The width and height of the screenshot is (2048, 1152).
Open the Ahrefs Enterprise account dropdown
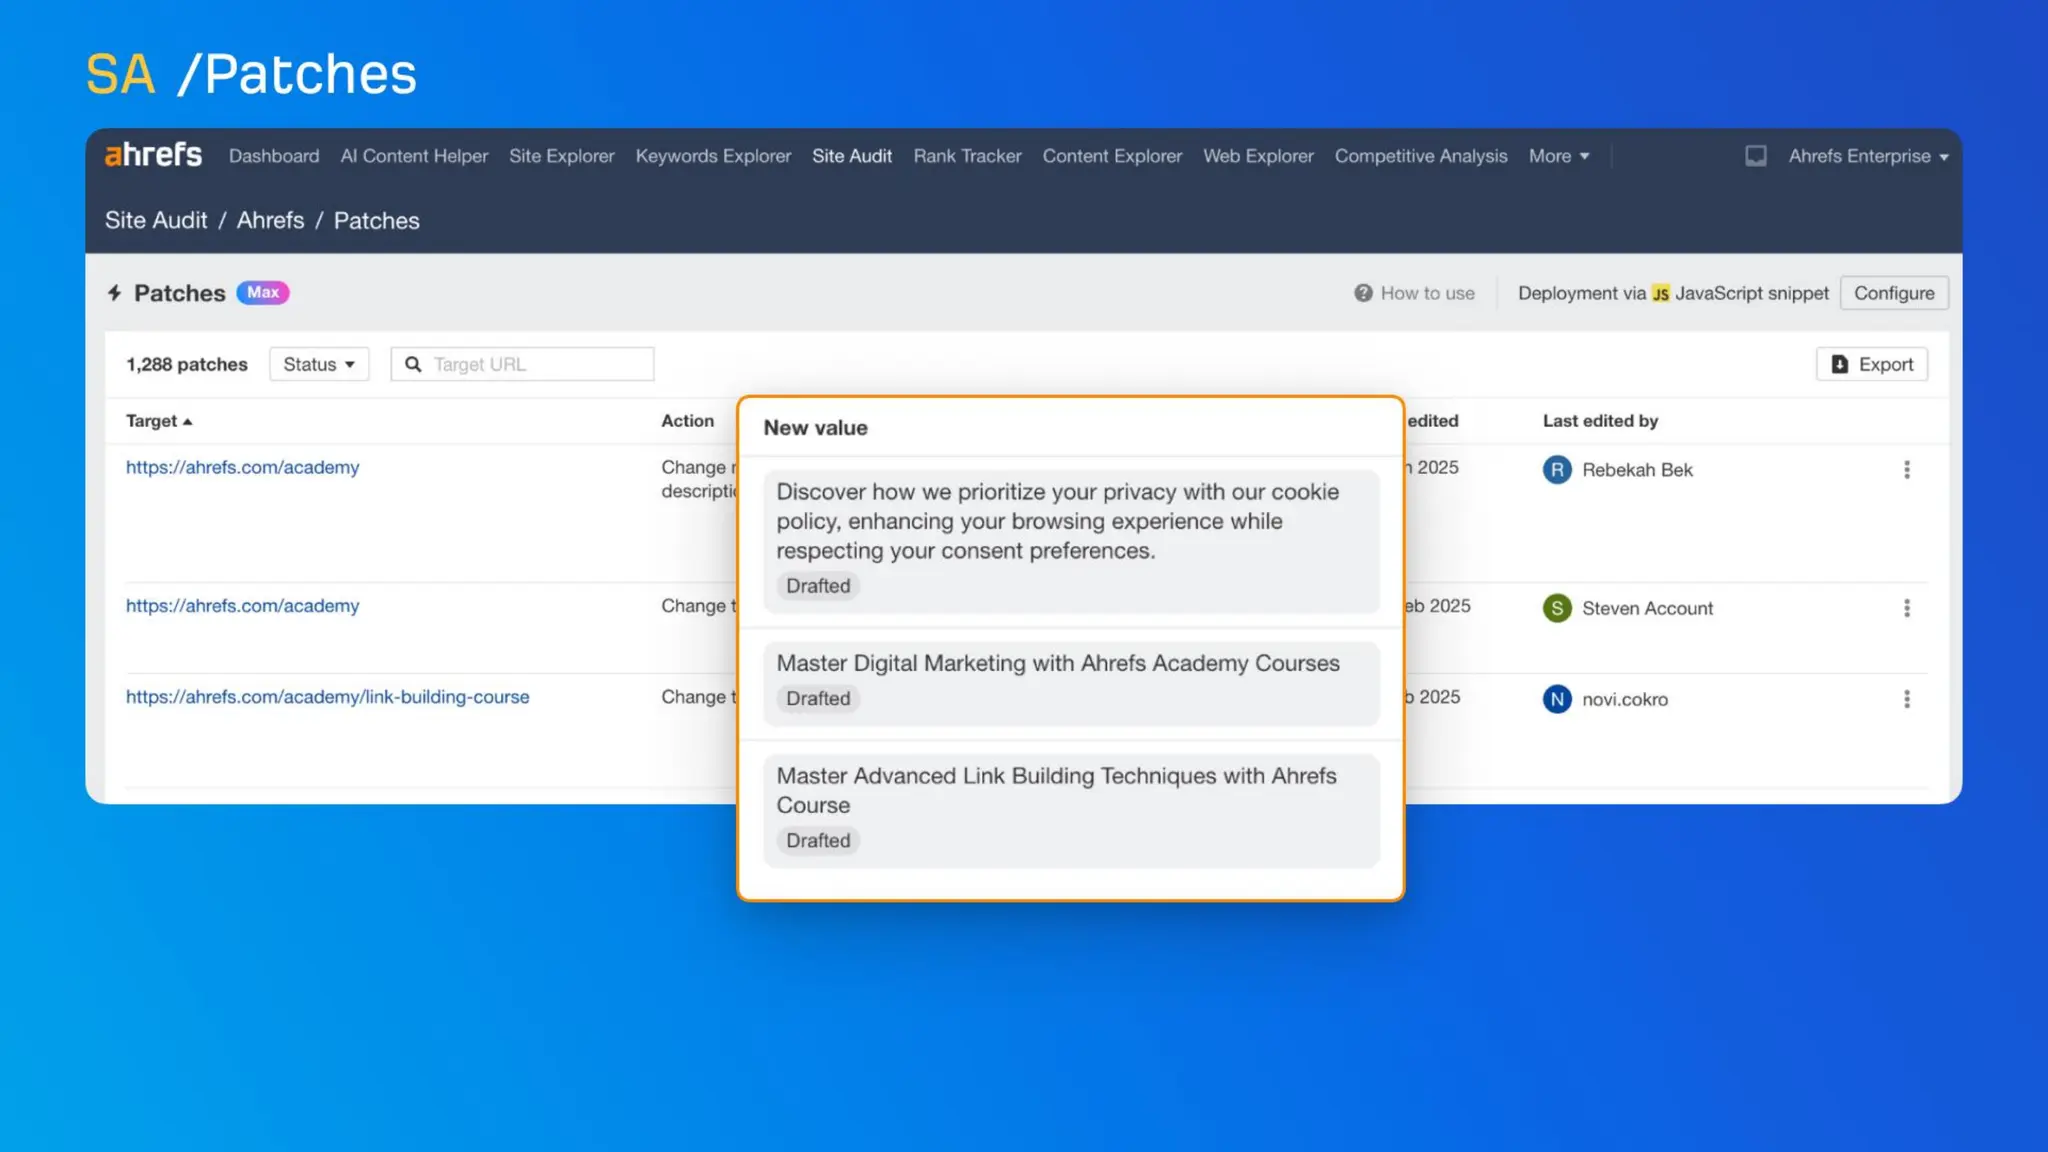(1868, 156)
